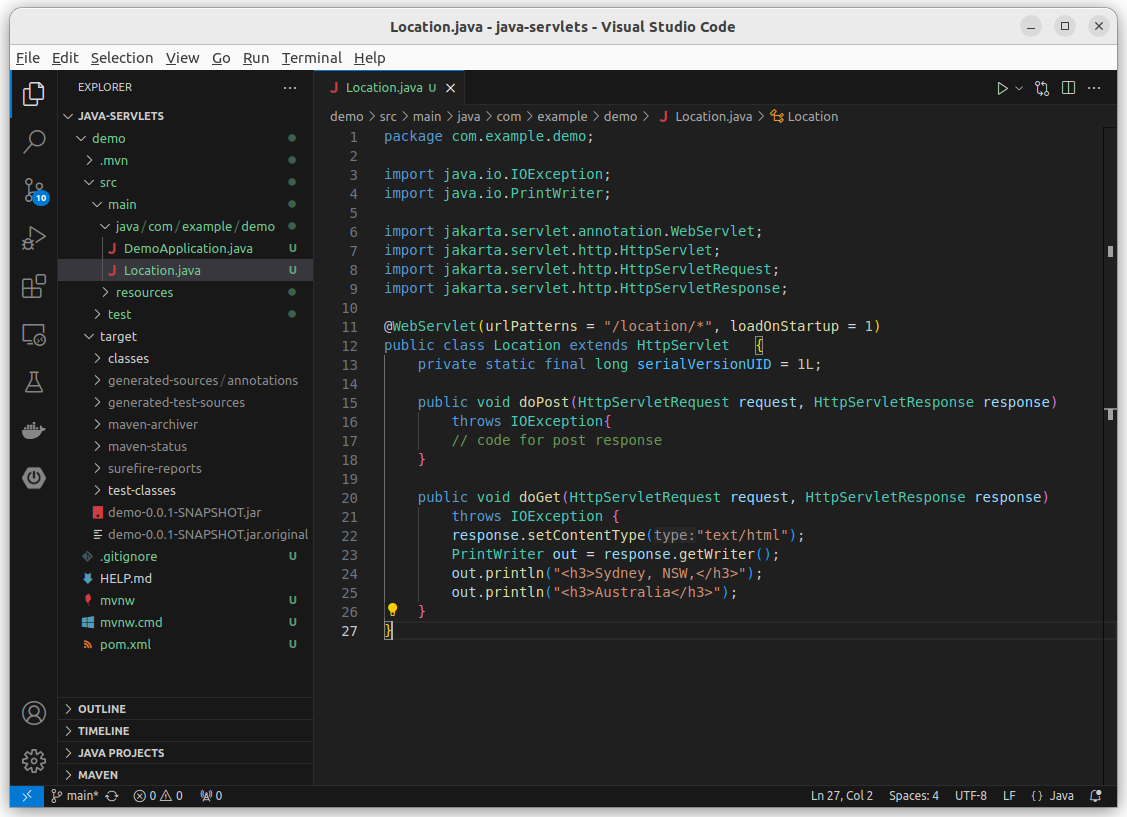Select demo-0.0.1-SNAPSHOT.jar file
Image resolution: width=1127 pixels, height=817 pixels.
[185, 512]
